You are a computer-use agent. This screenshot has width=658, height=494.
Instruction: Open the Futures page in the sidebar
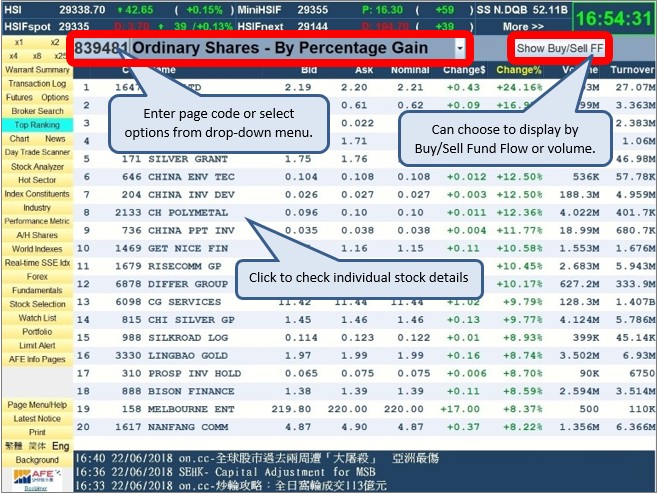click(x=19, y=97)
